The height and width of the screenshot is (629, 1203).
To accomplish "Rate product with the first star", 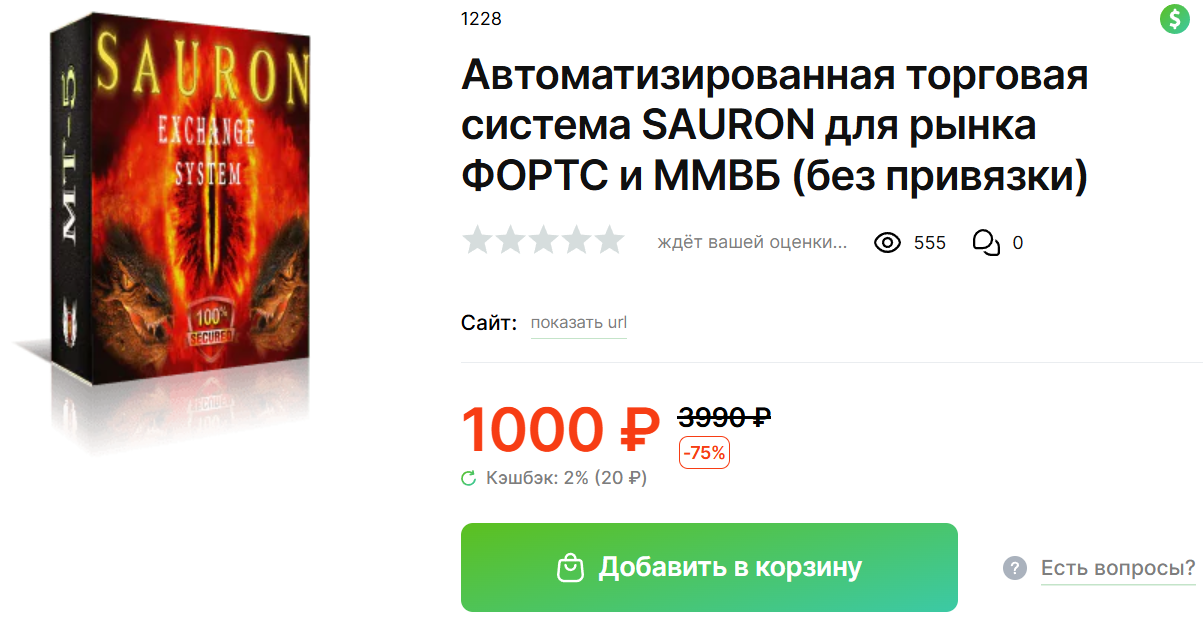I will pyautogui.click(x=478, y=240).
